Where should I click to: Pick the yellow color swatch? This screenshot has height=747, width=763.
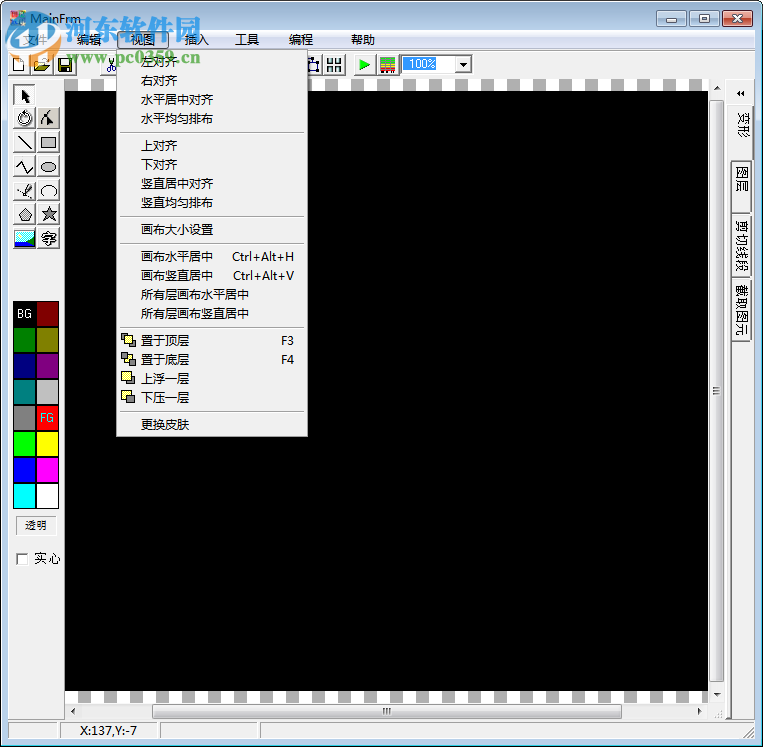coord(47,444)
